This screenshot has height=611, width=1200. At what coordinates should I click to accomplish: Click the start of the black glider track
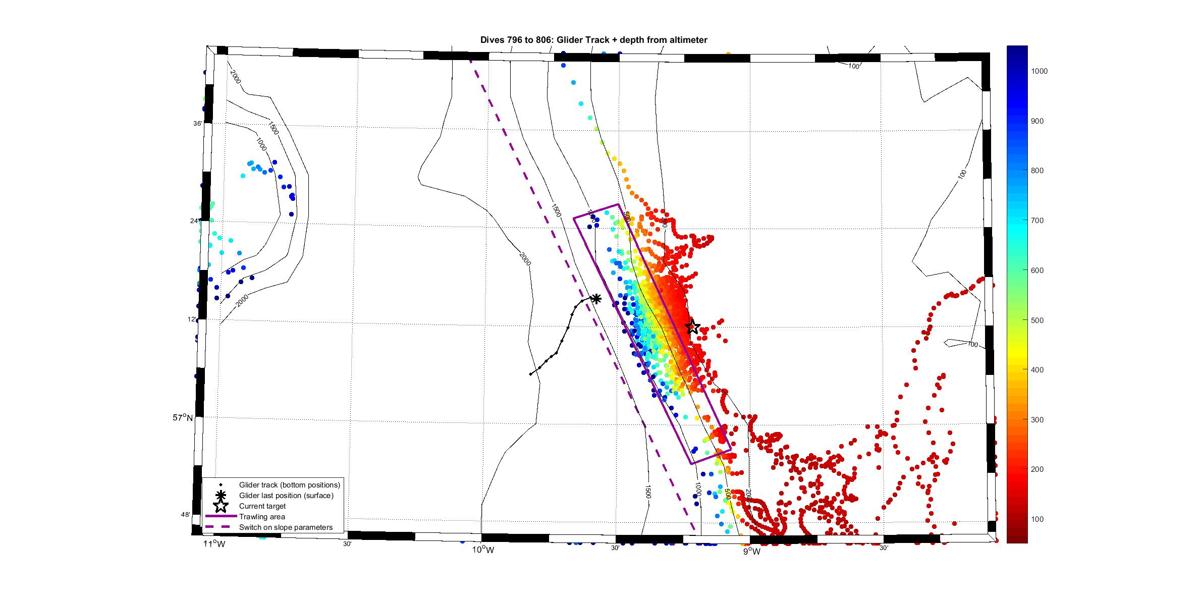coord(530,373)
